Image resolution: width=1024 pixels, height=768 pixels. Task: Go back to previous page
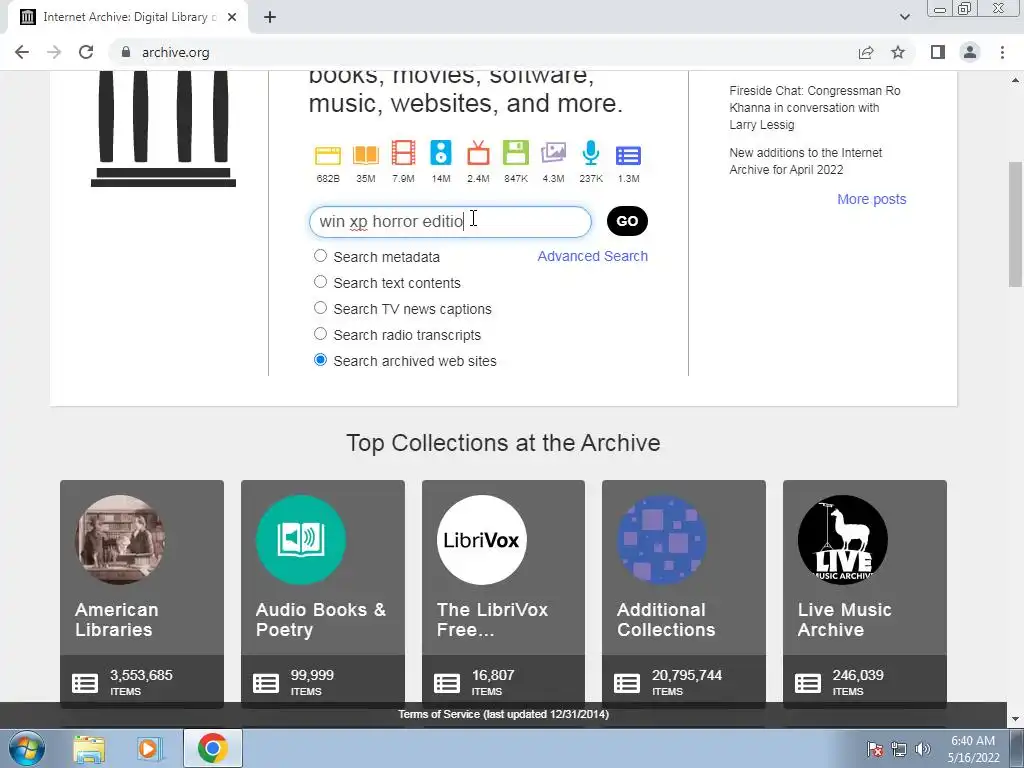point(22,52)
